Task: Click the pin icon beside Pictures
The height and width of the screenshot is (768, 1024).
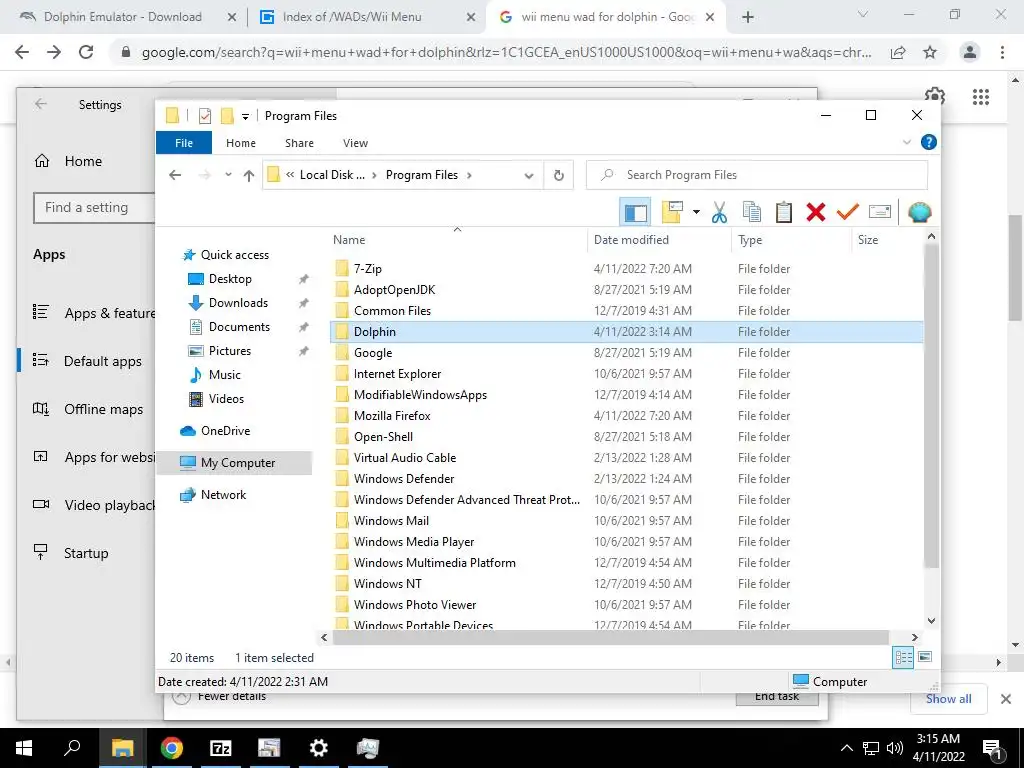Action: 304,351
